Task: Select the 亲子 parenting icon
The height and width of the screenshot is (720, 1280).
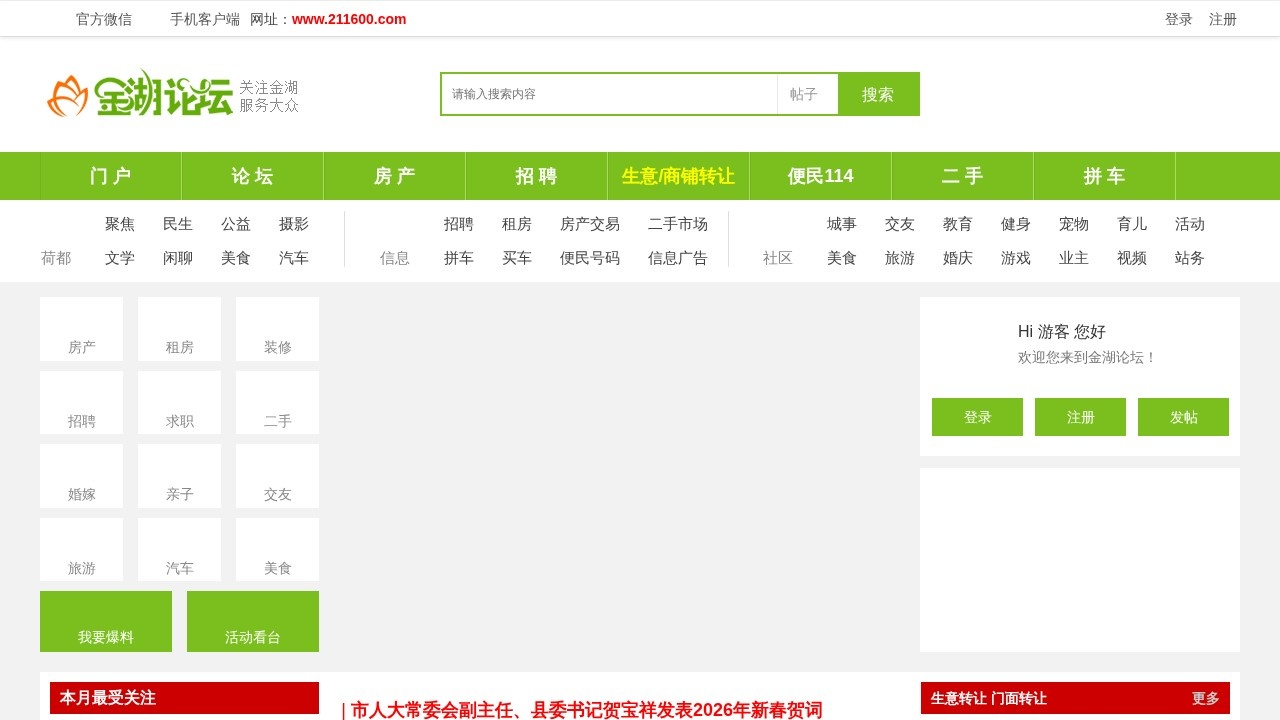Action: click(x=179, y=476)
